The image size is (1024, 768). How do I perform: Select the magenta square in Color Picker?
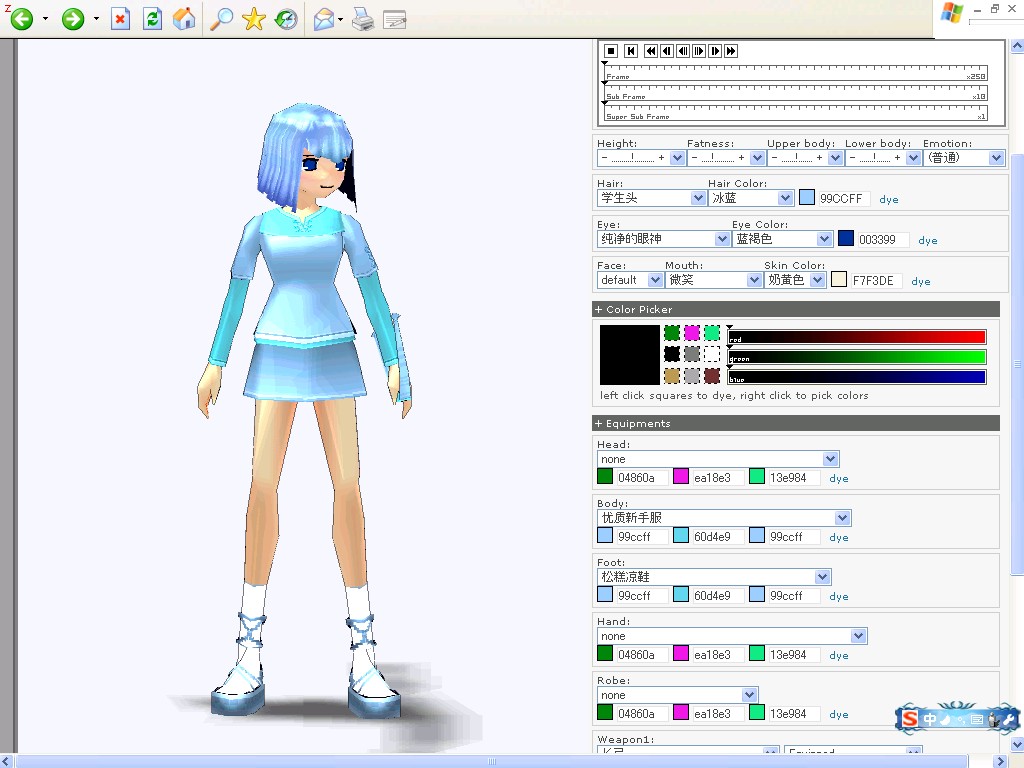(692, 333)
